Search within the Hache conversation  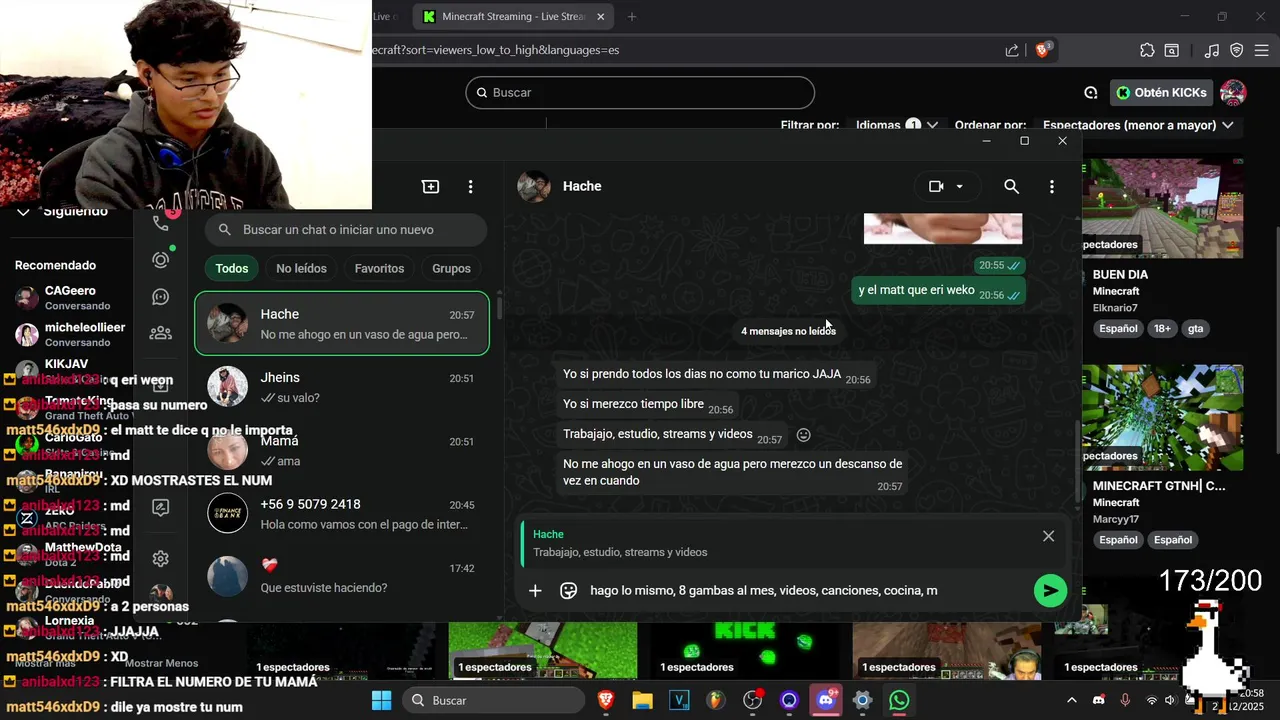pos(1011,186)
